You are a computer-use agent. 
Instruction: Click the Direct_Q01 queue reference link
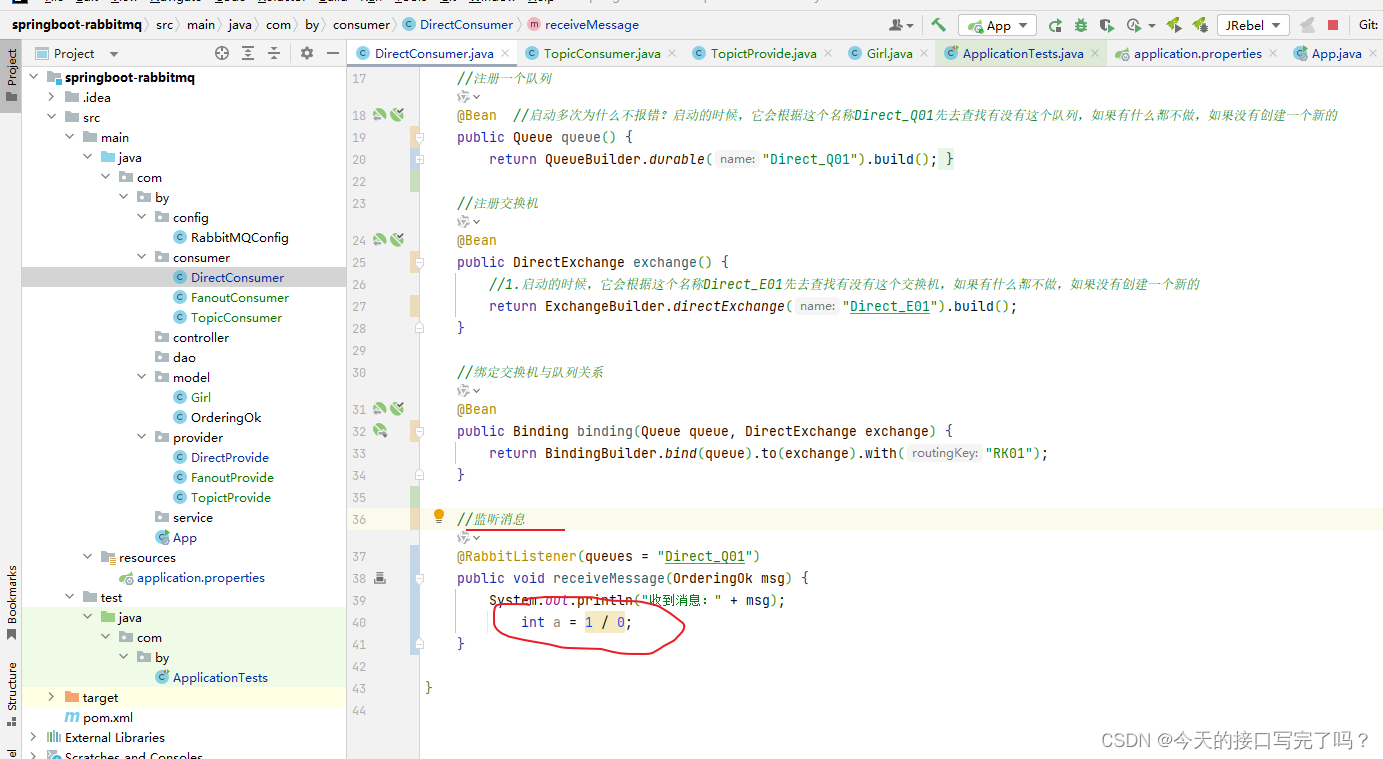pos(706,557)
